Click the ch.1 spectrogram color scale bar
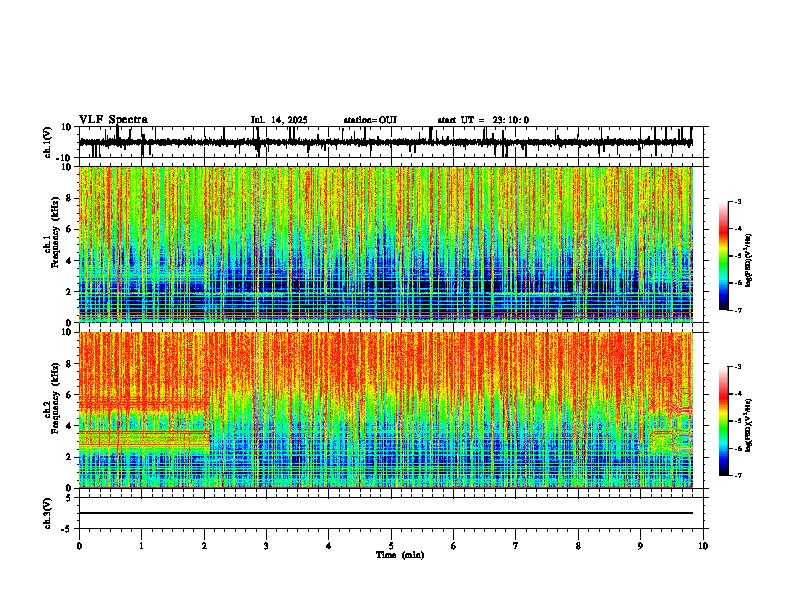The image size is (792, 612). (724, 256)
